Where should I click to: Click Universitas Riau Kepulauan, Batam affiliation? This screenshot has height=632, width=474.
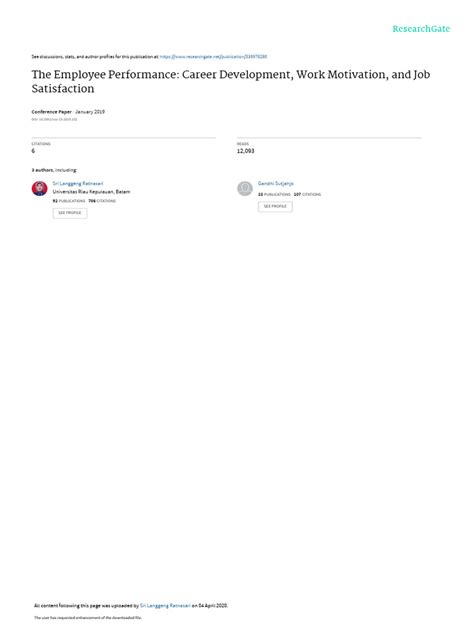click(91, 191)
